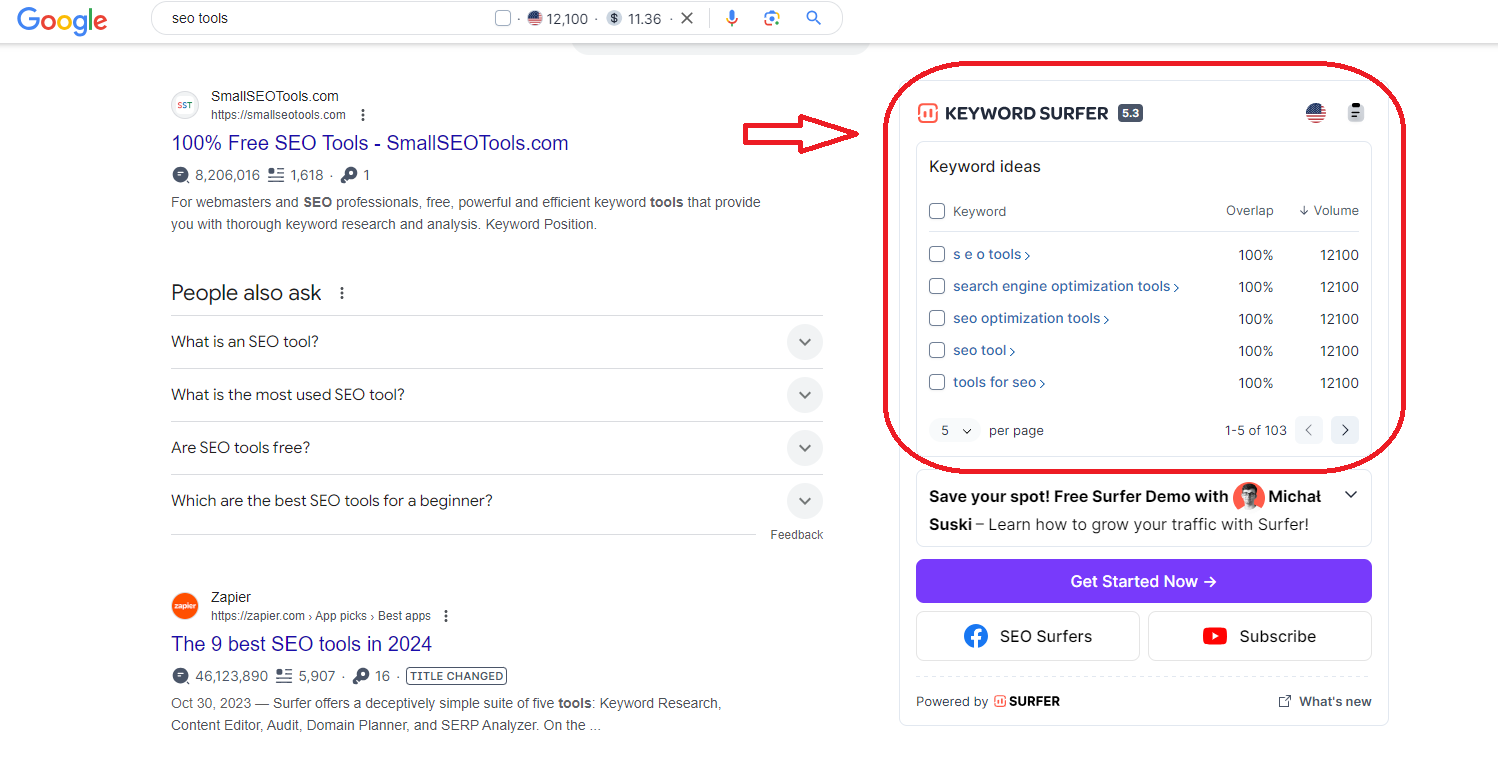Click Michał Suski's avatar photo
Image resolution: width=1498 pixels, height=771 pixels.
click(x=1249, y=497)
